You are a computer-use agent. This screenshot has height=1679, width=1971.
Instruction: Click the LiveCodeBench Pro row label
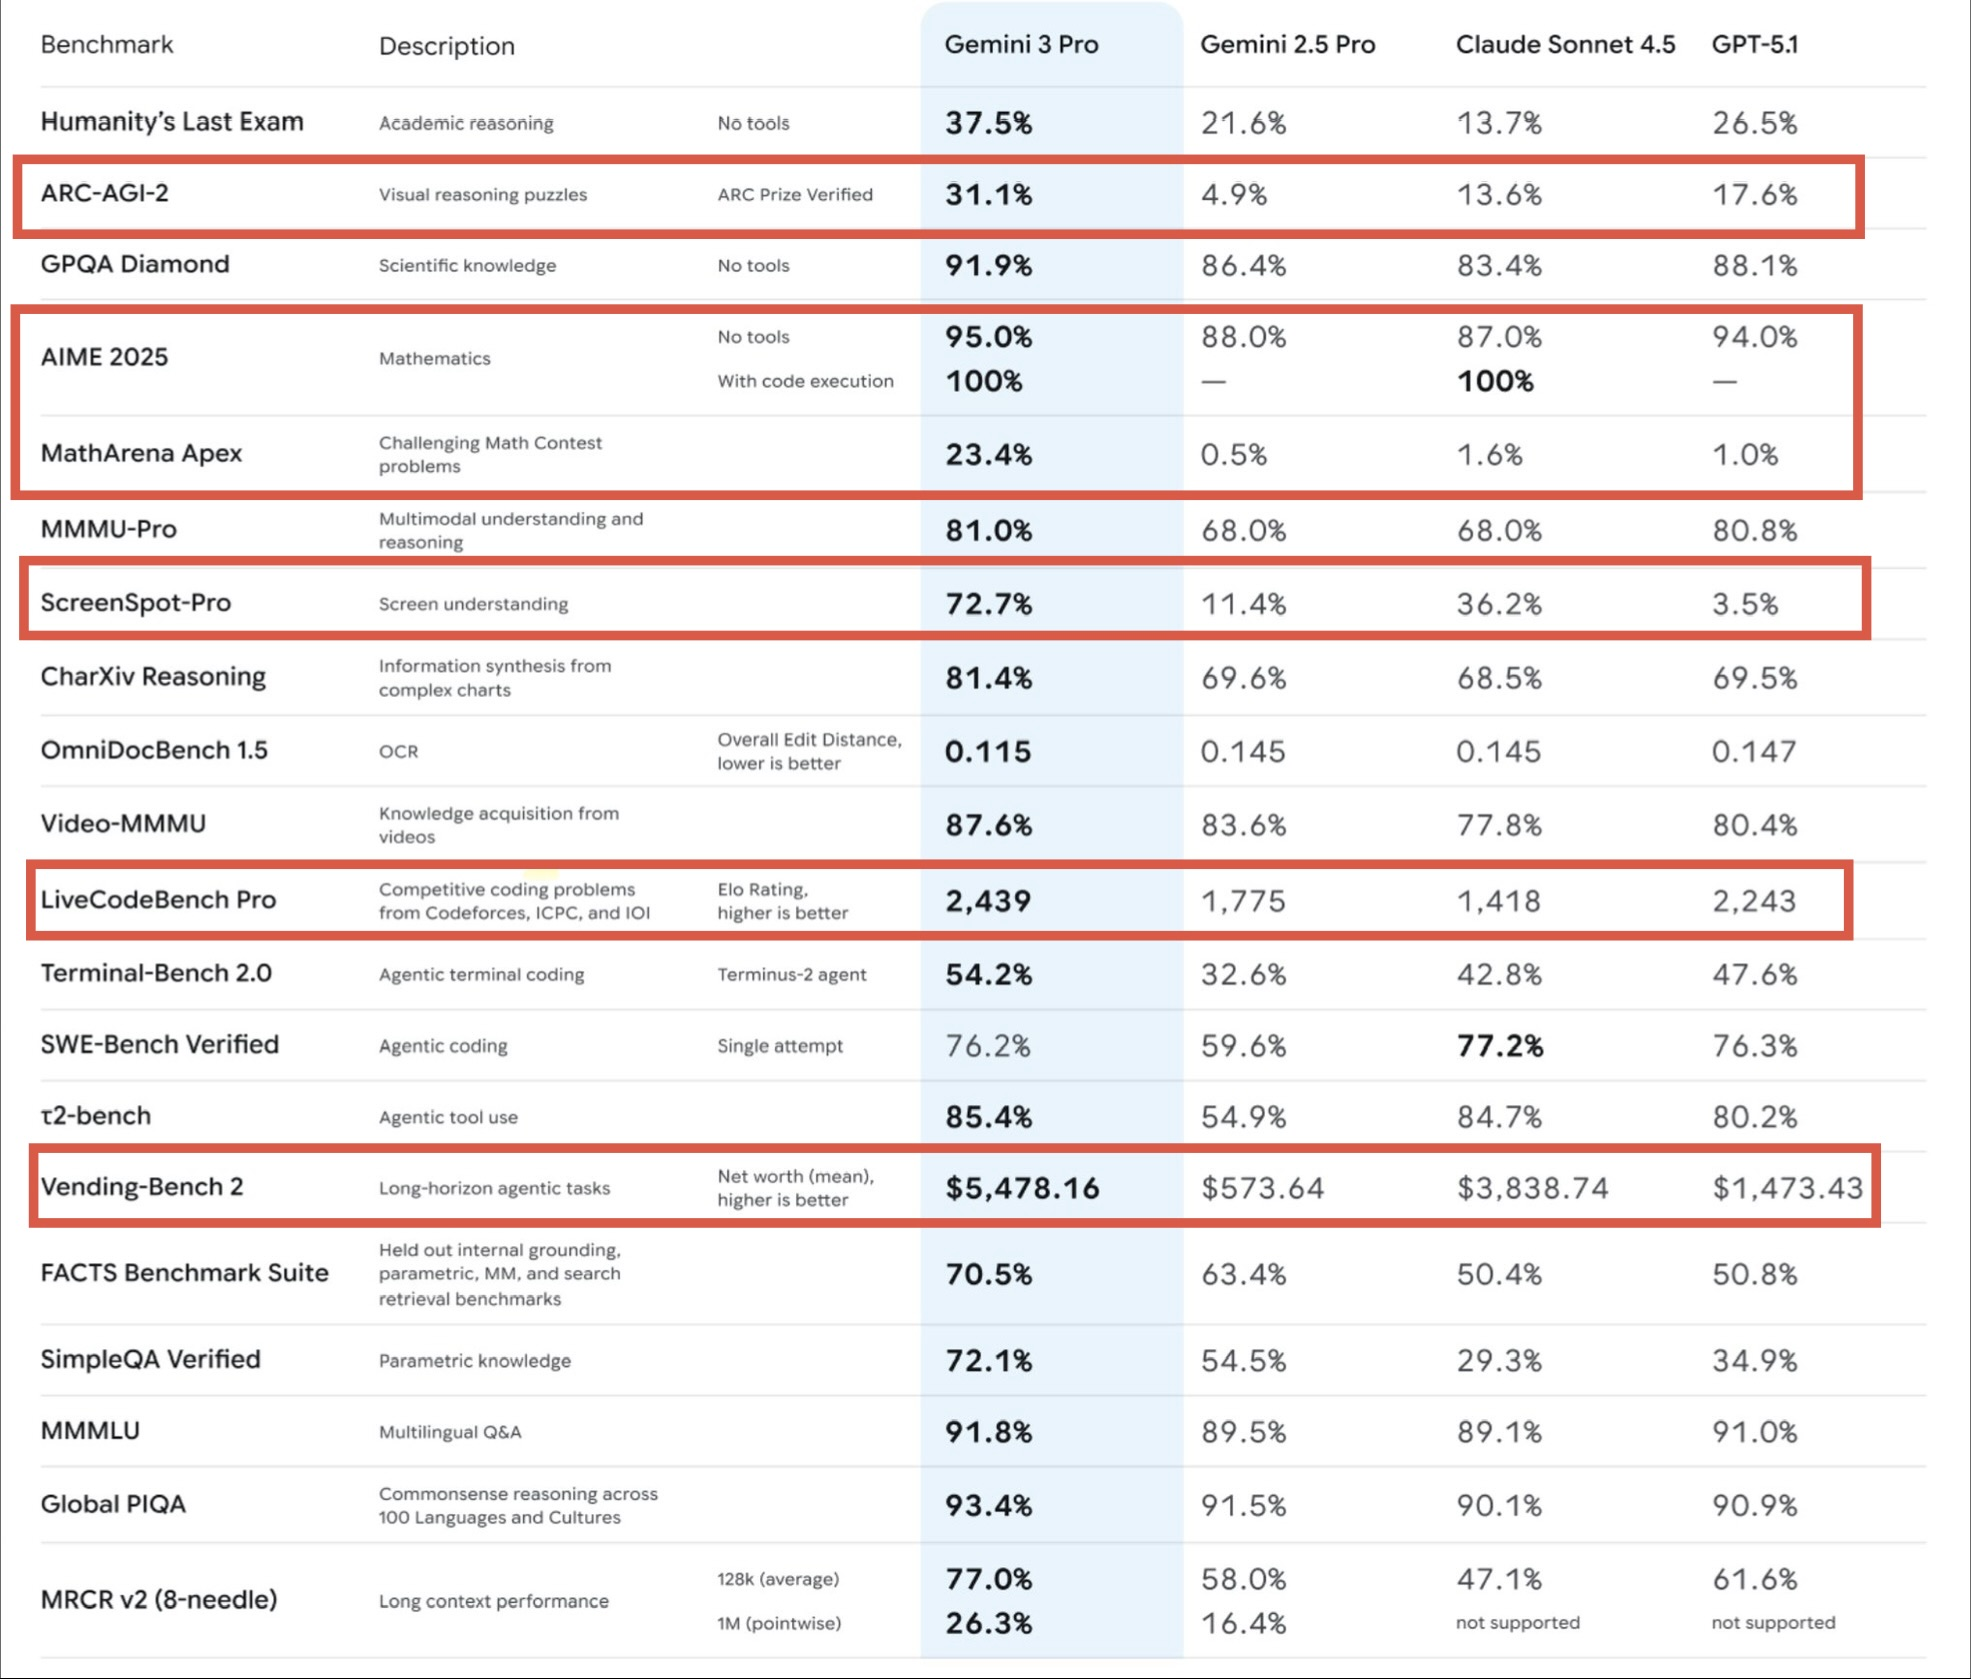click(x=158, y=900)
